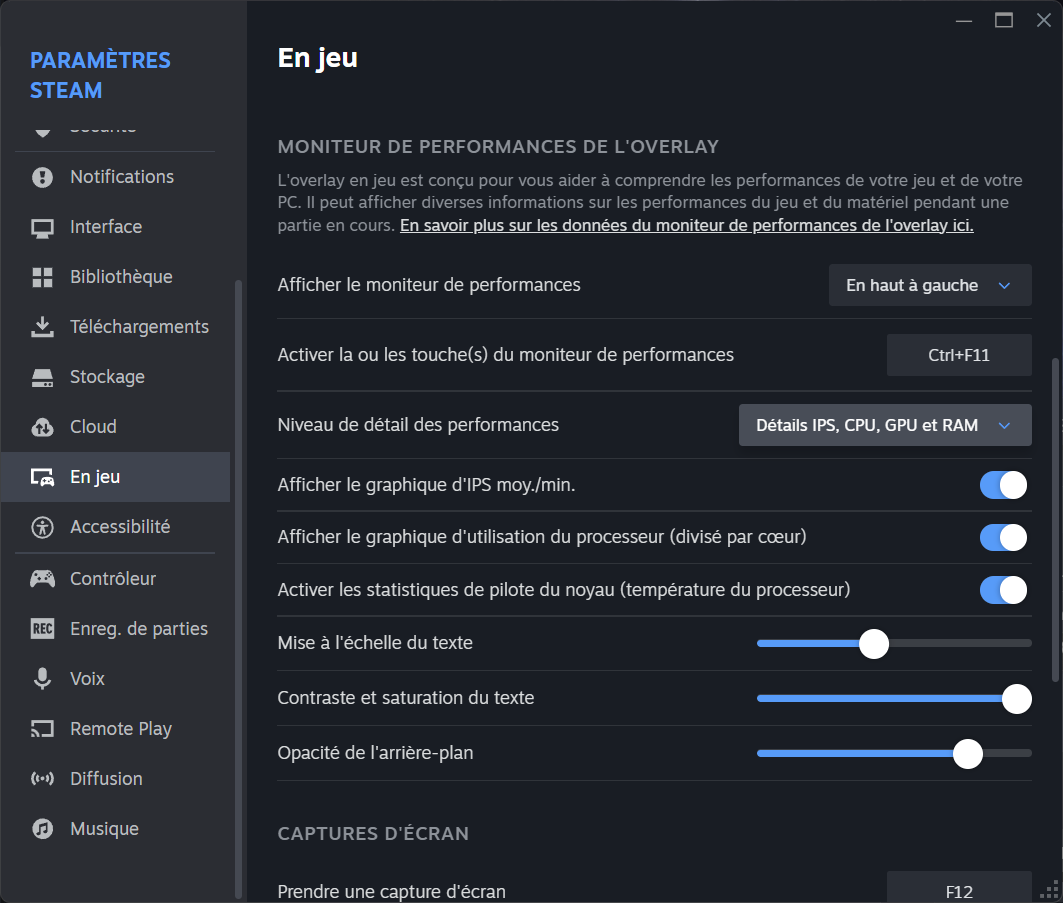
Task: Click the text scaling slider handle
Action: tap(874, 643)
